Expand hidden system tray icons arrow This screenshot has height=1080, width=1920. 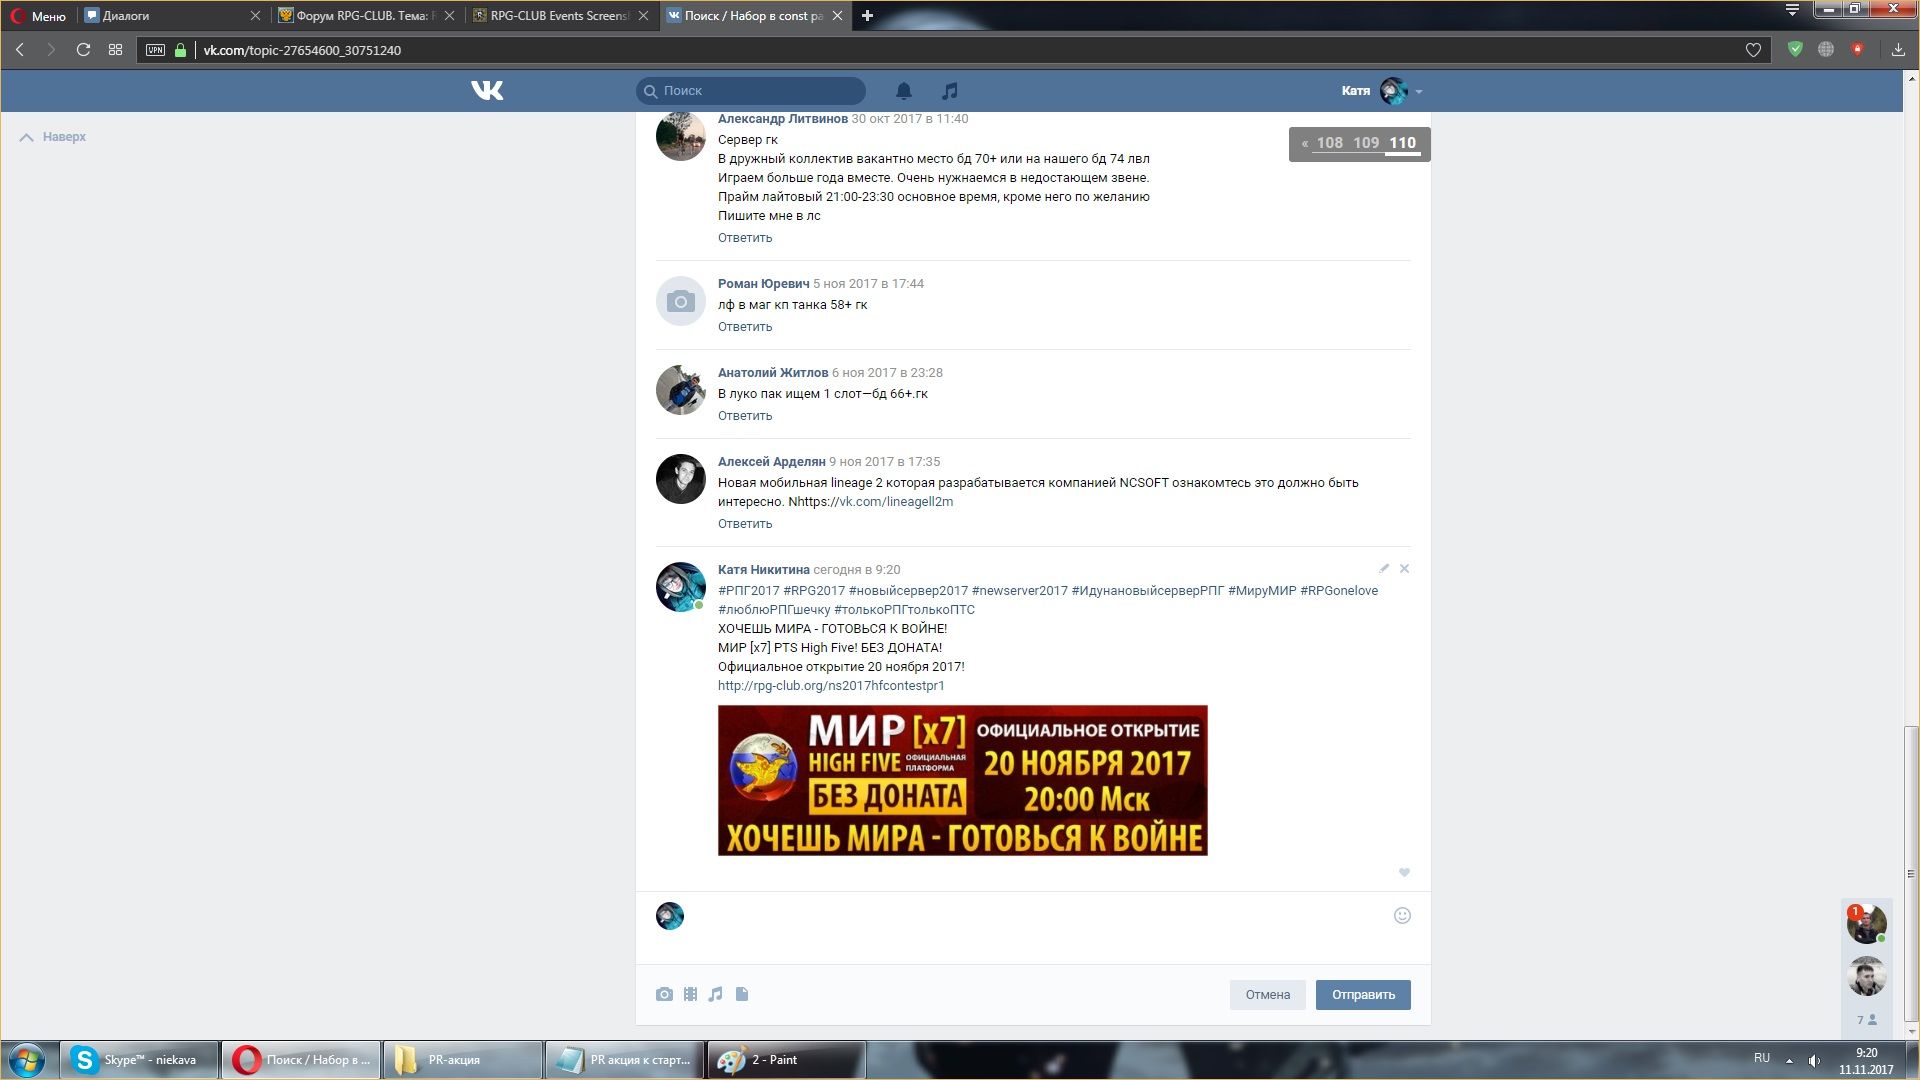tap(1789, 1060)
